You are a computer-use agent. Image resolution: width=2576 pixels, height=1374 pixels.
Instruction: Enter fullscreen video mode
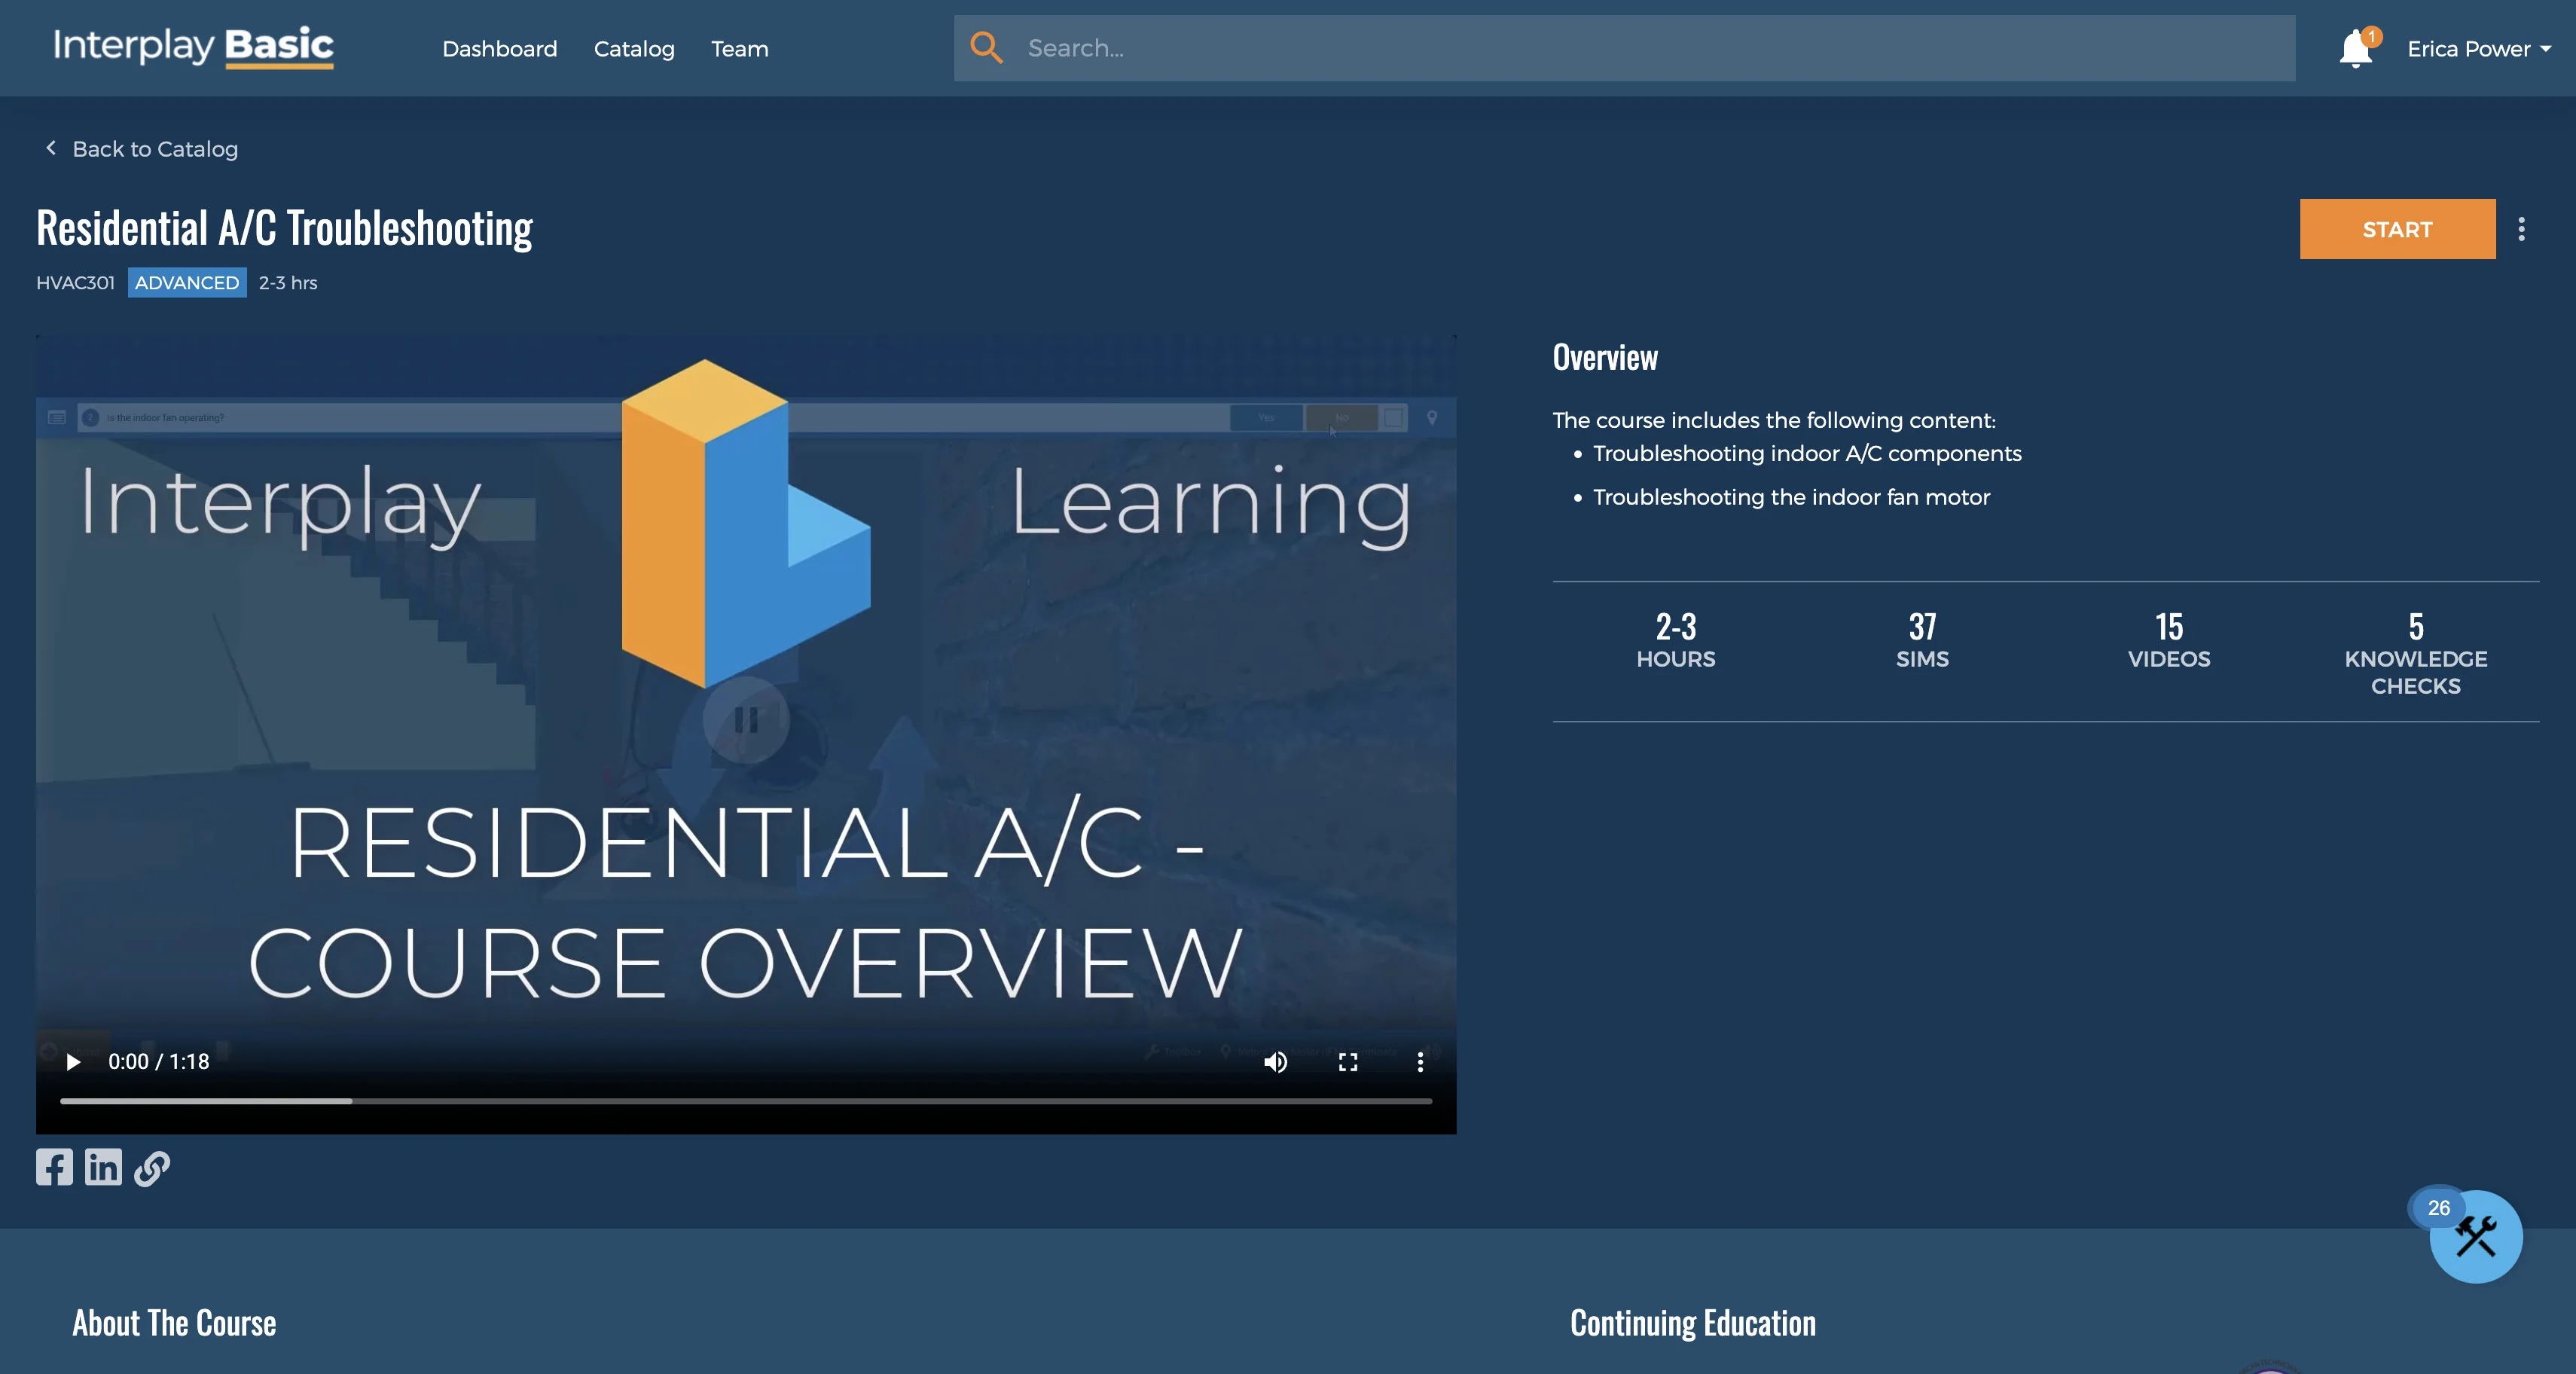(x=1348, y=1062)
